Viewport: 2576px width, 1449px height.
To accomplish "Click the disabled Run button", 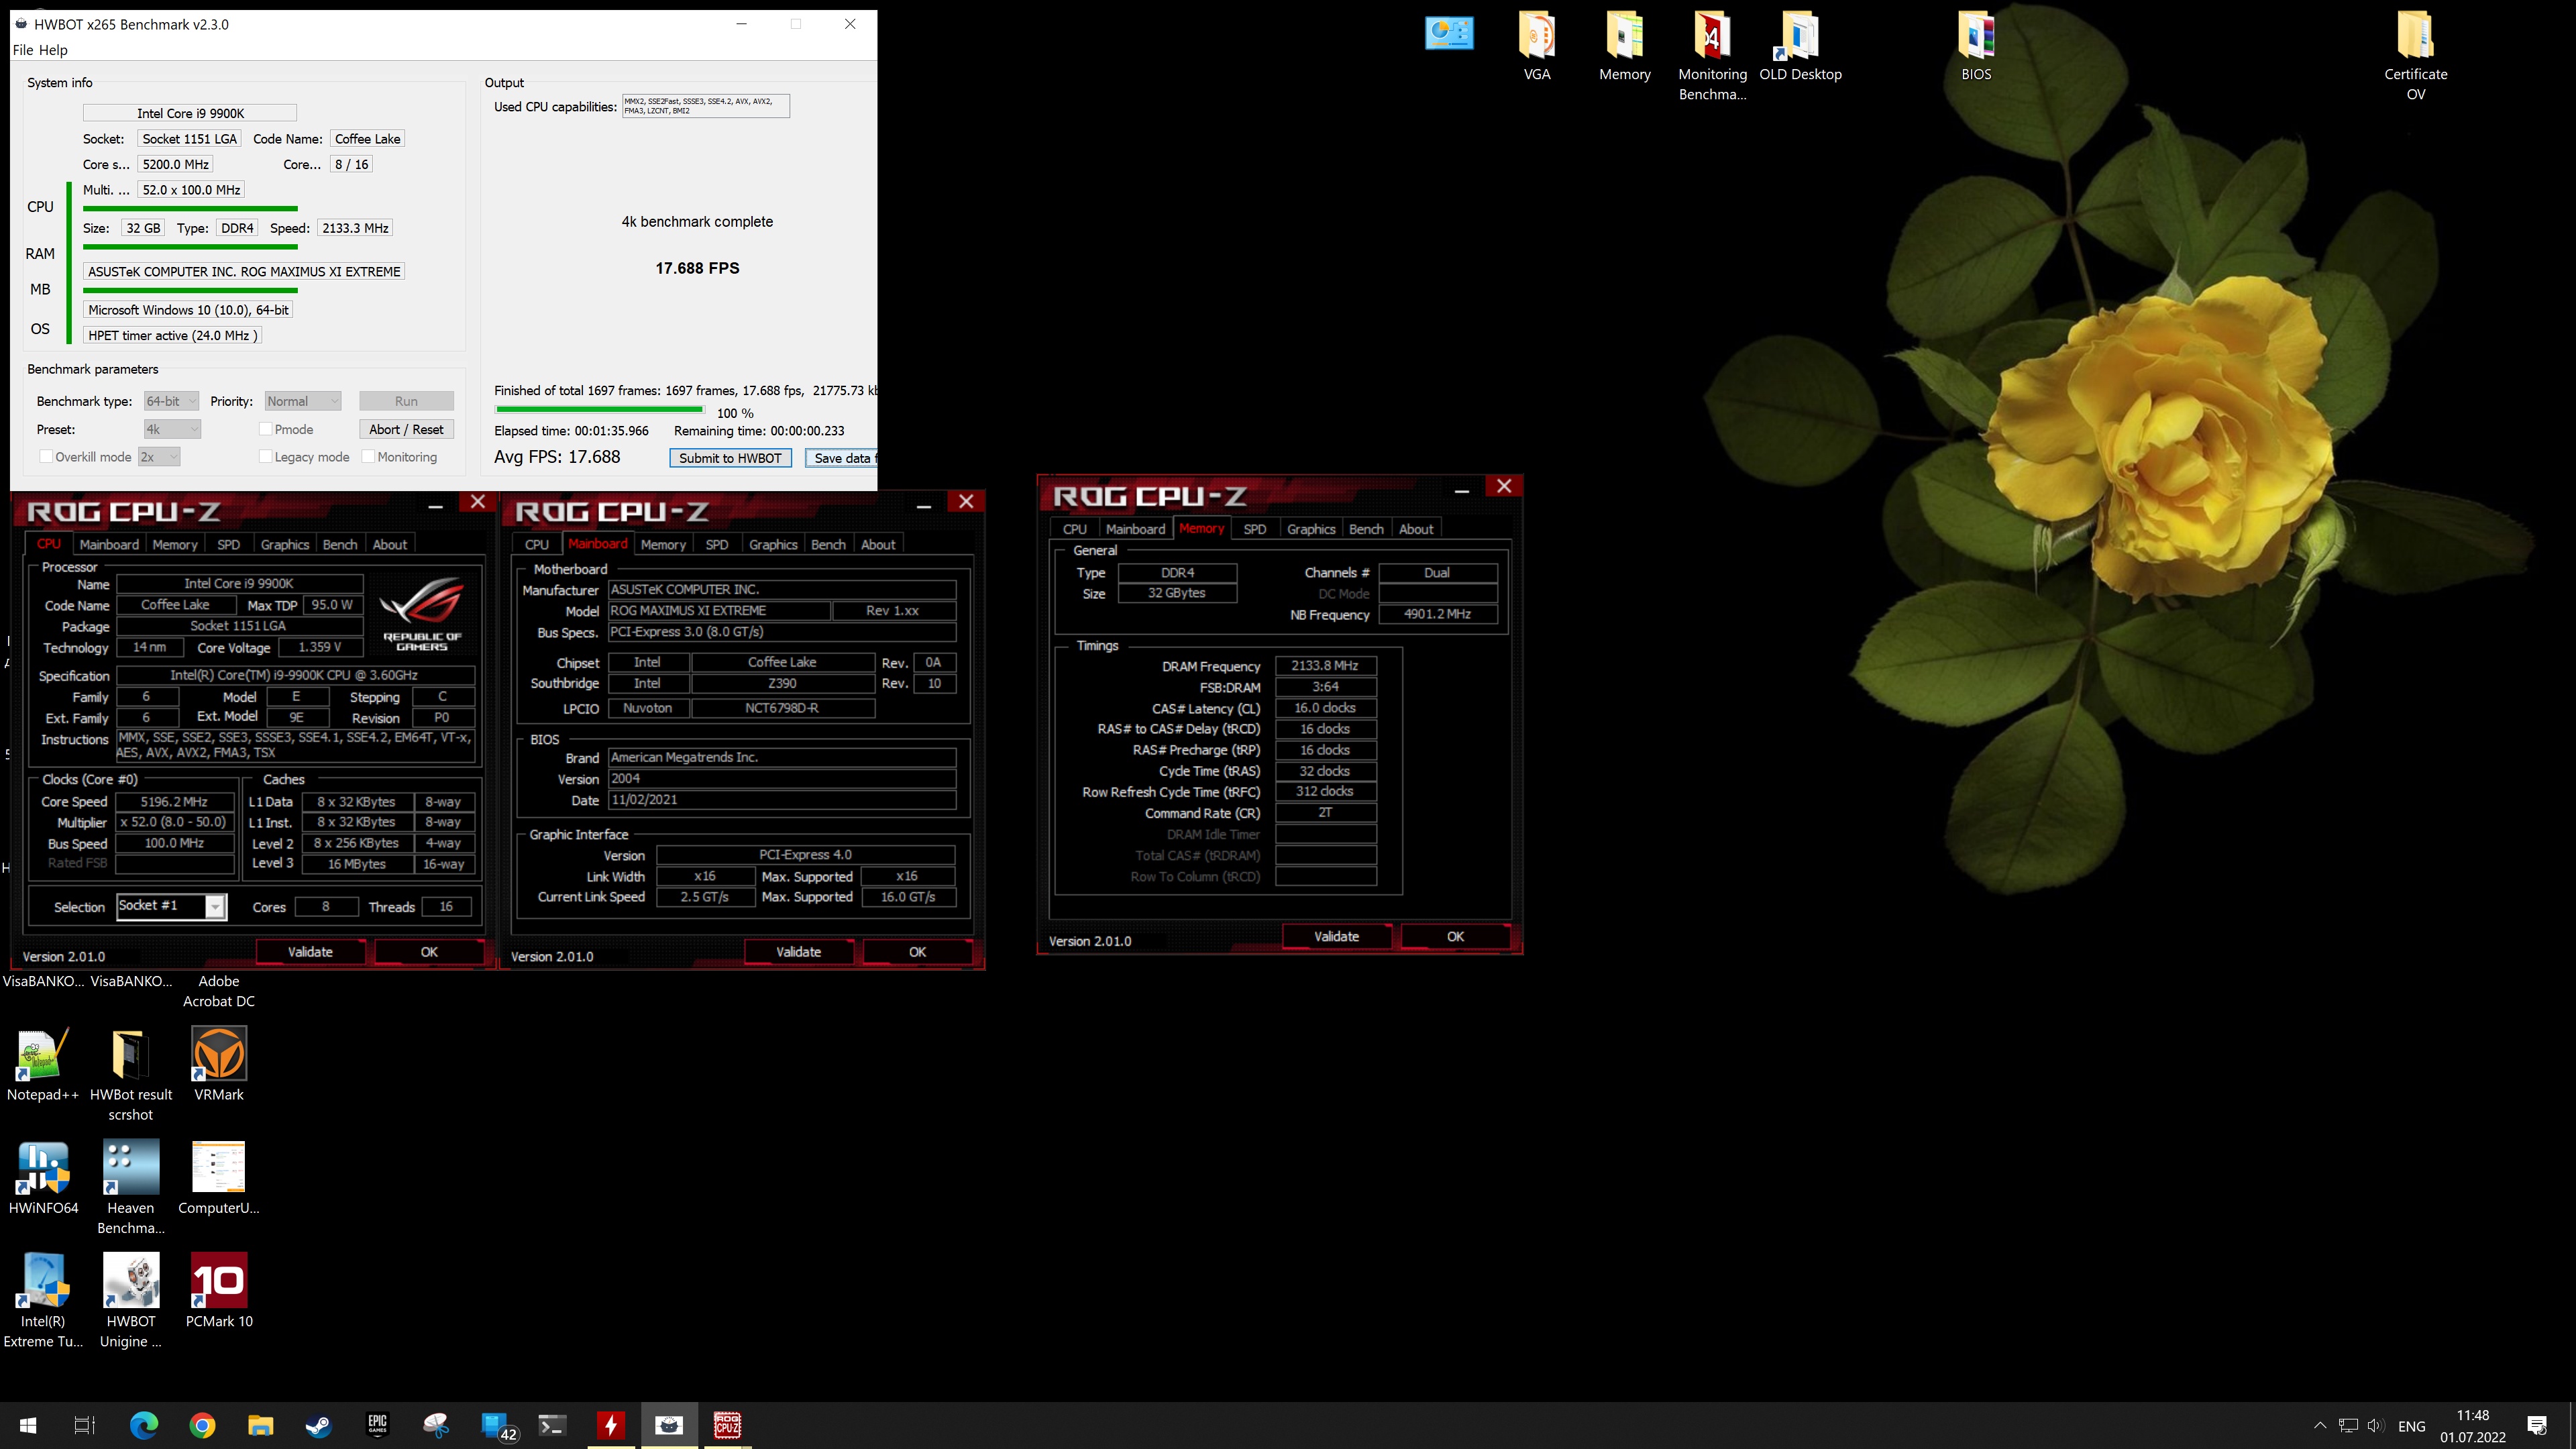I will click(x=406, y=401).
